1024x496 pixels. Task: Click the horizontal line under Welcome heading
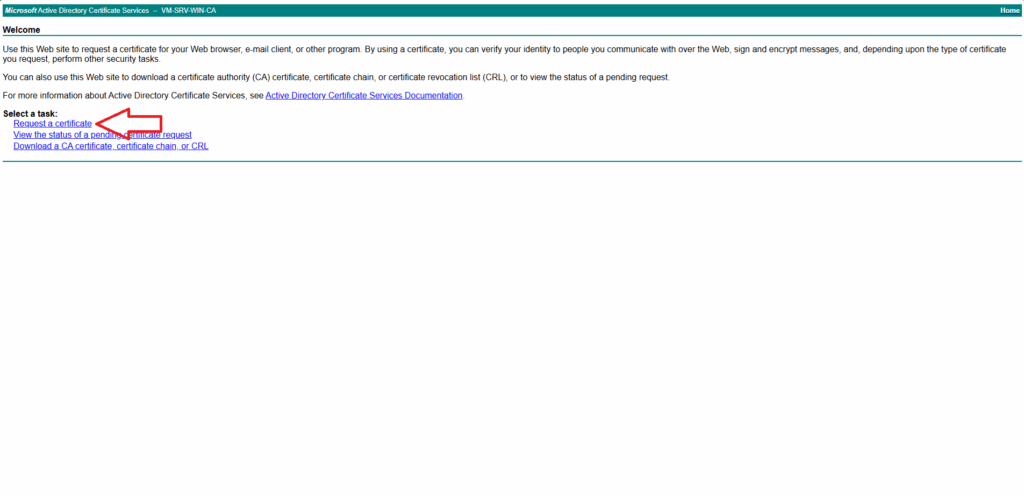512,36
